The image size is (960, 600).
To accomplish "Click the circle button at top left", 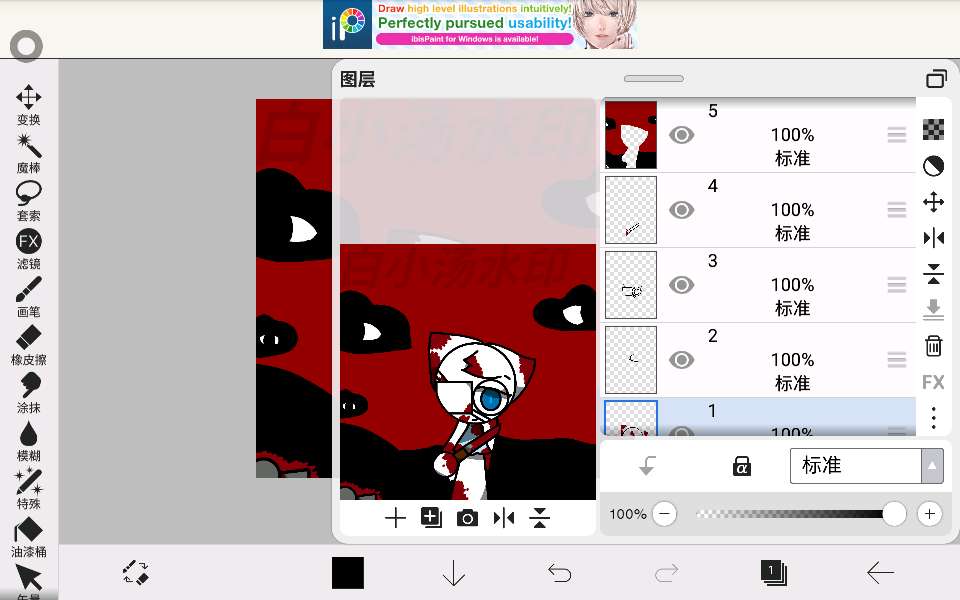I will tap(26, 46).
